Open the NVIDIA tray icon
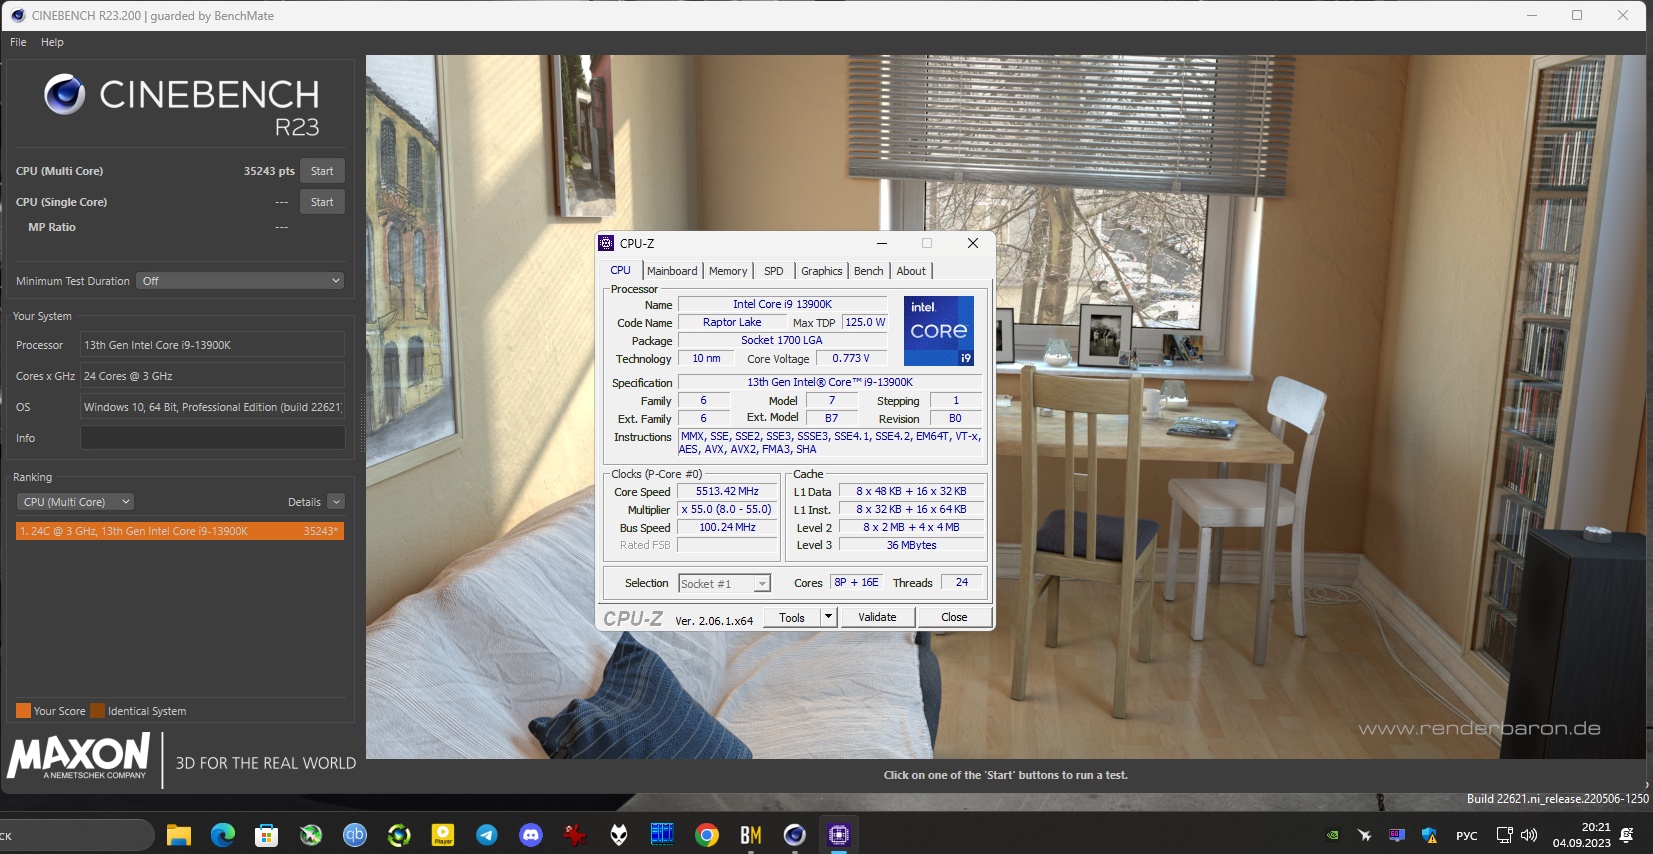 point(1333,835)
